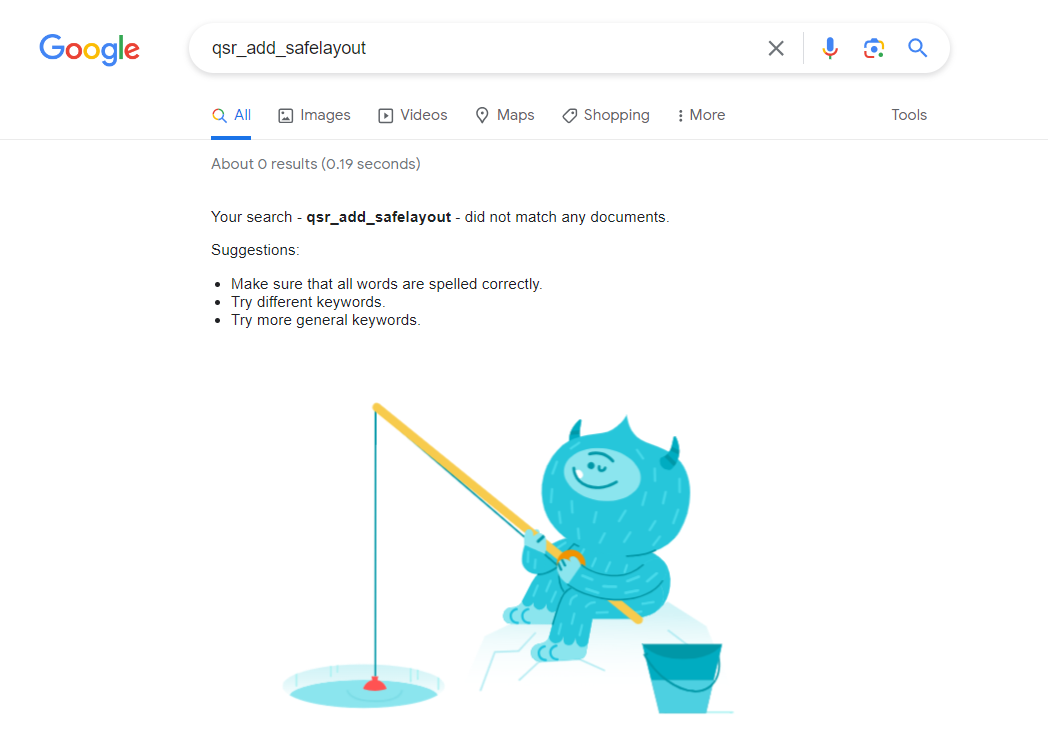Open Google Lens image search icon

point(874,48)
